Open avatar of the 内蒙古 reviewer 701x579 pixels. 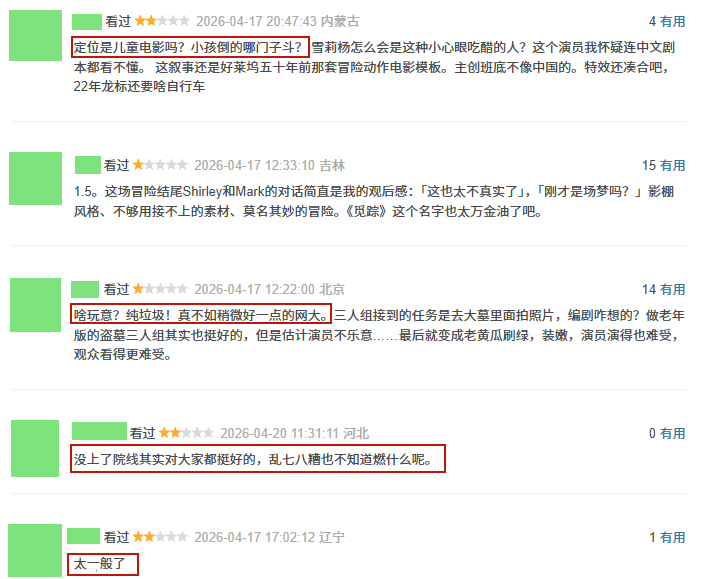point(35,35)
